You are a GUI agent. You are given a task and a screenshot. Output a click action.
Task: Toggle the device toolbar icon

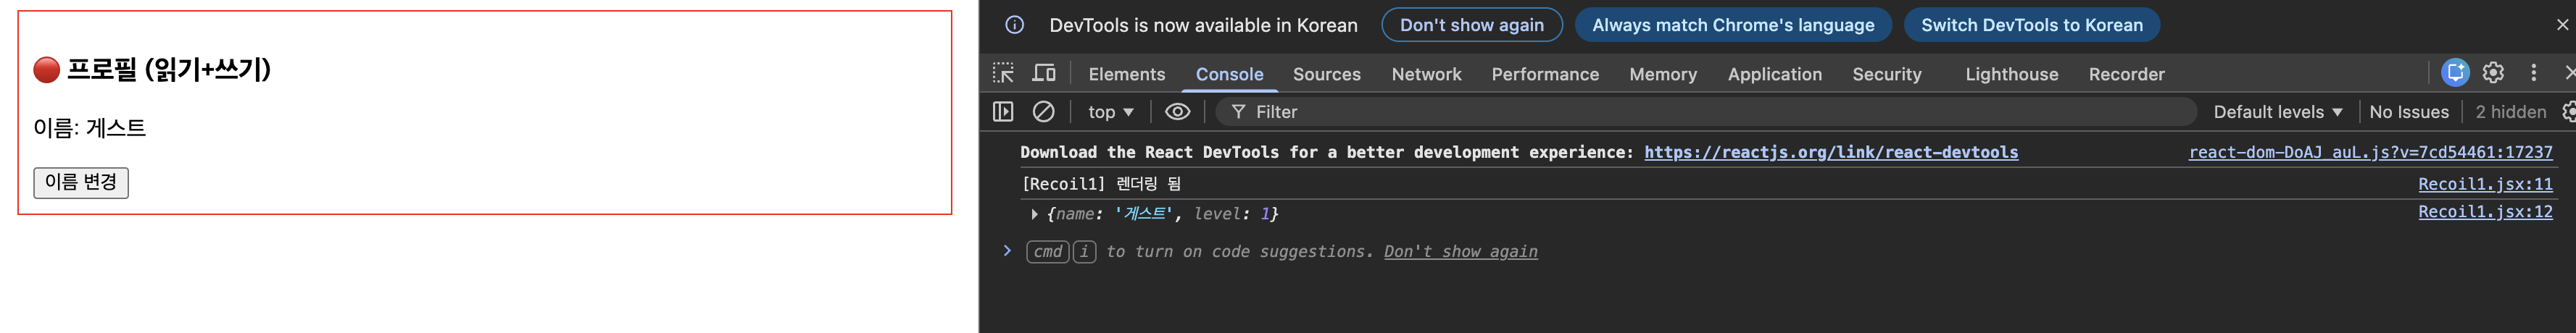point(1044,73)
